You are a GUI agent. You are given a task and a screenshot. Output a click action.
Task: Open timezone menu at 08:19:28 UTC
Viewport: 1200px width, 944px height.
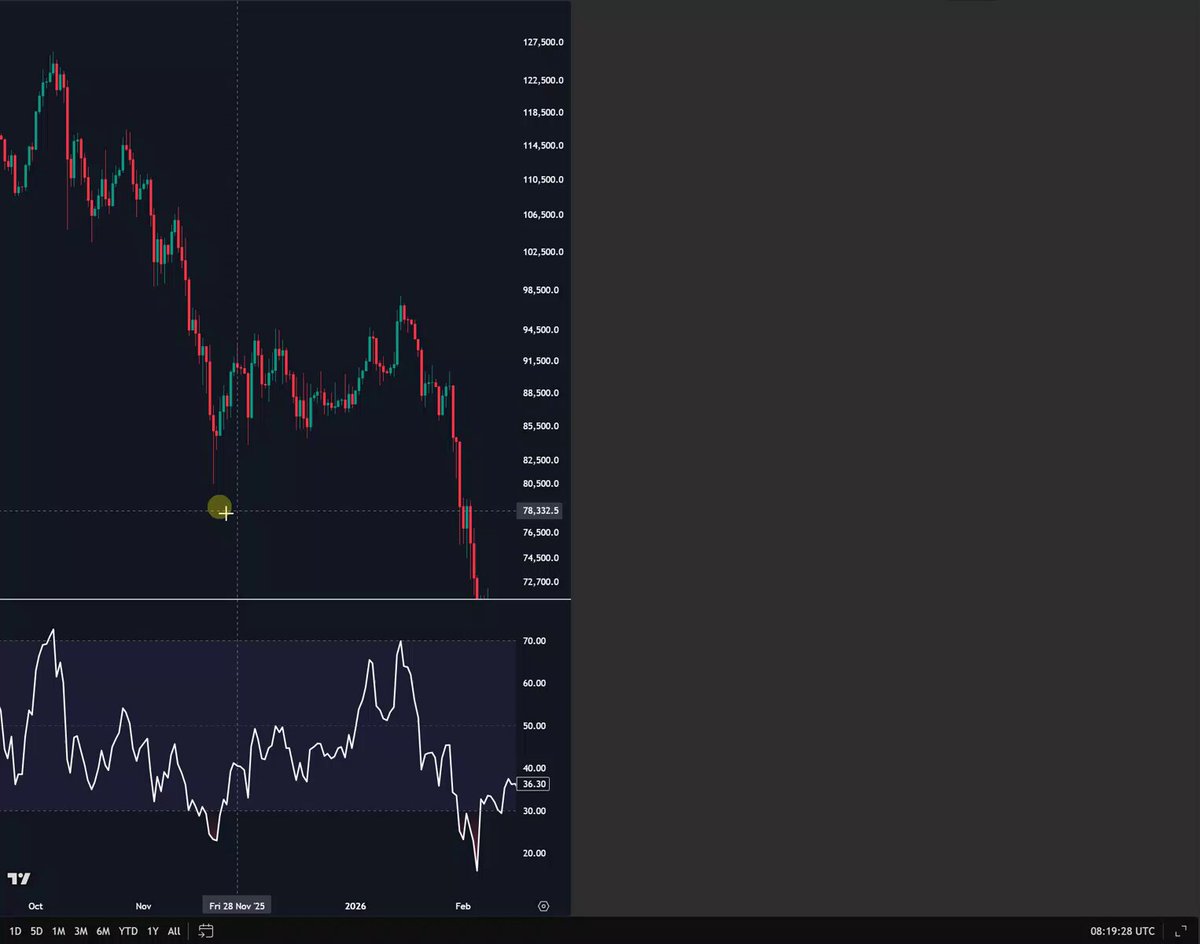pyautogui.click(x=1122, y=931)
